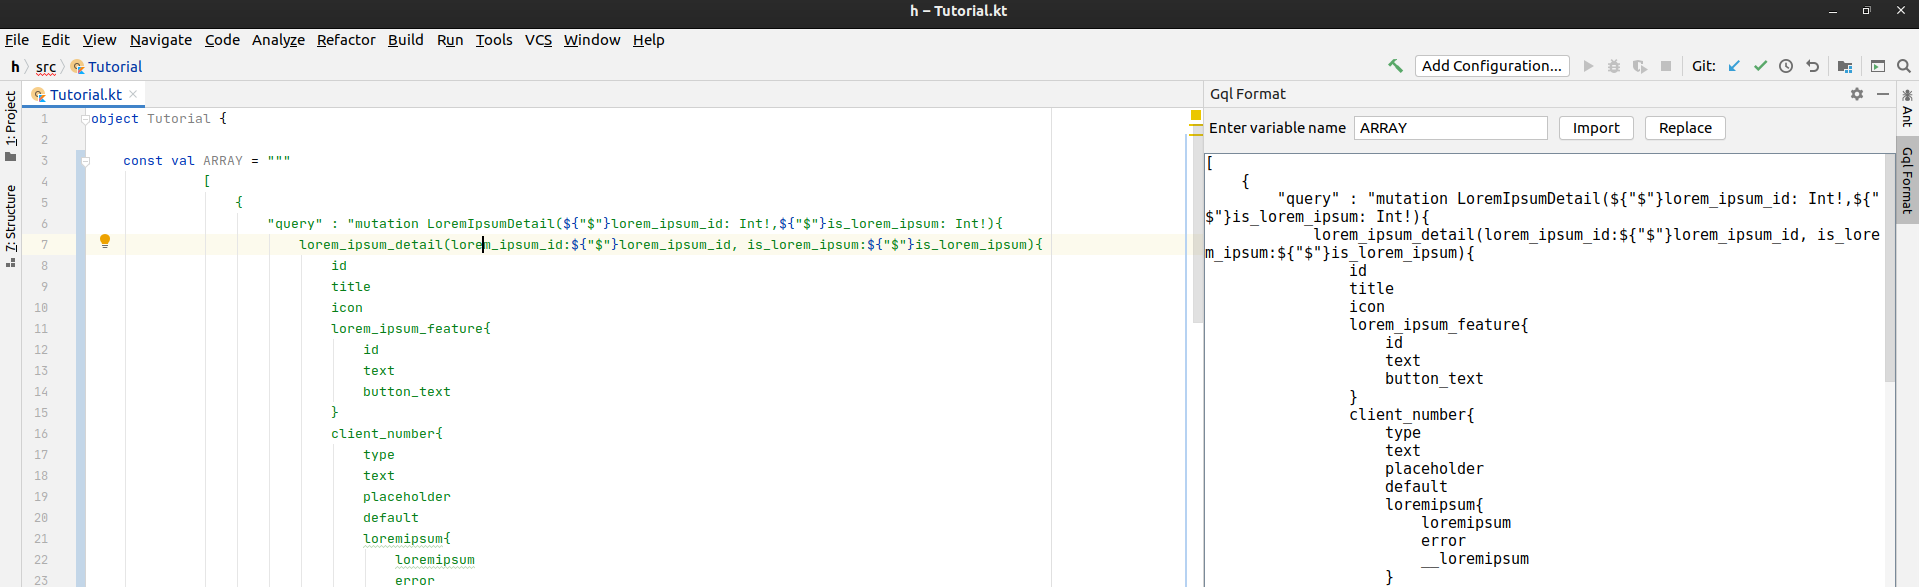Click the Replace button

tap(1685, 128)
